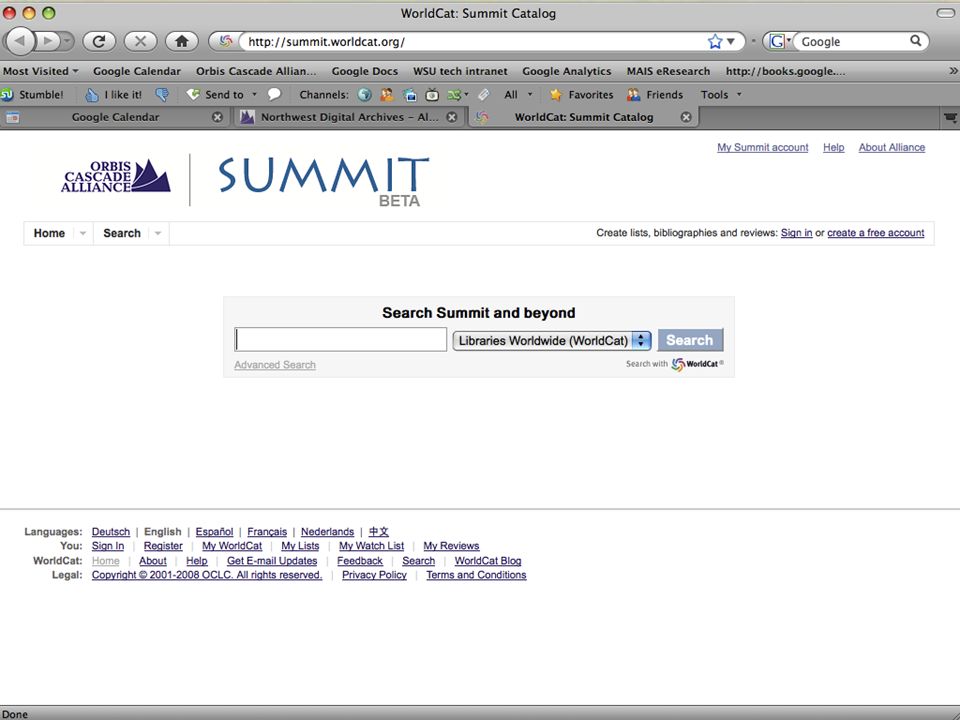Close the Northwest Digital Archives tab
The height and width of the screenshot is (720, 960).
point(452,117)
